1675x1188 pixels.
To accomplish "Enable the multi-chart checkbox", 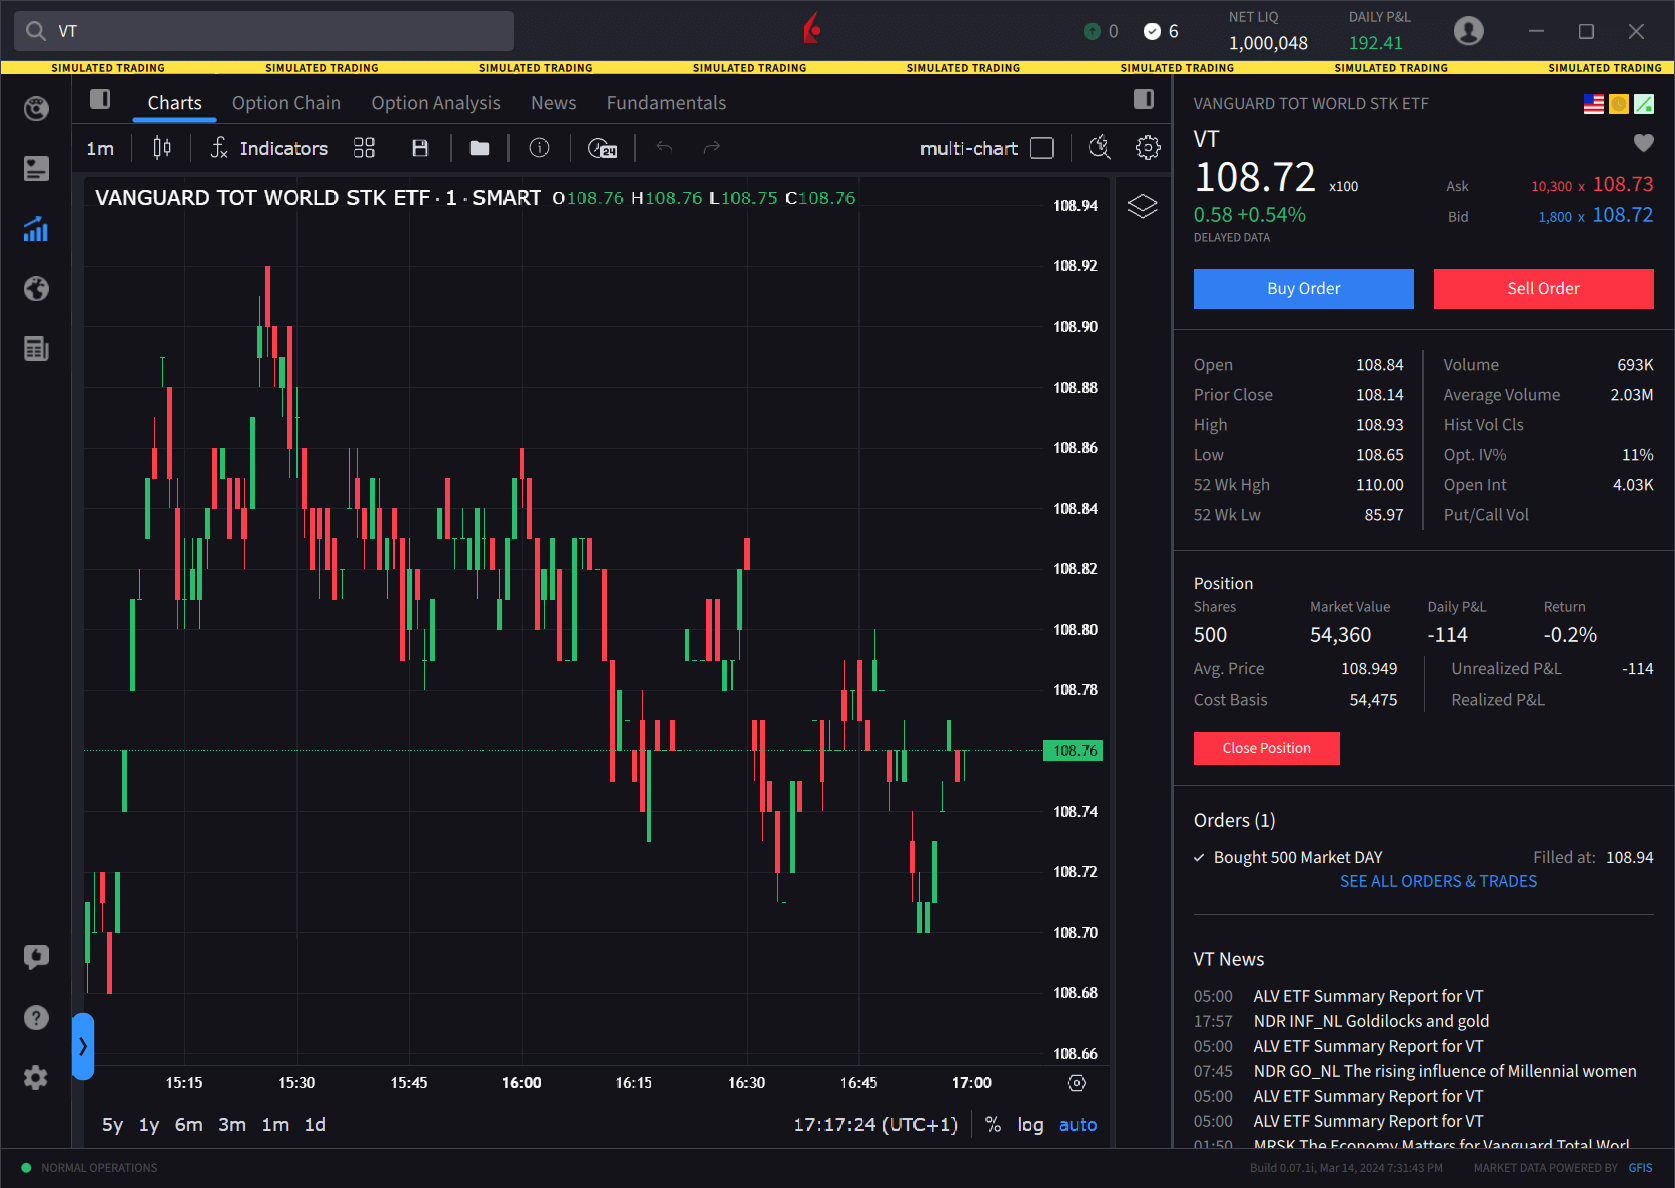I will [1042, 148].
